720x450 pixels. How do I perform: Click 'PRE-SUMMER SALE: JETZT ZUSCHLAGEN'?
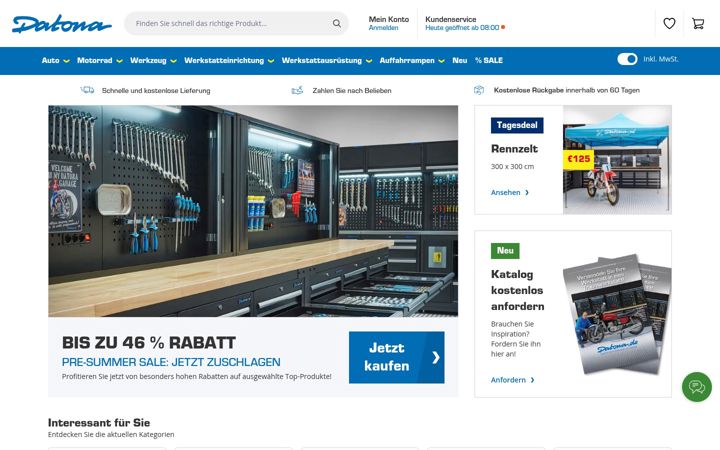[171, 362]
